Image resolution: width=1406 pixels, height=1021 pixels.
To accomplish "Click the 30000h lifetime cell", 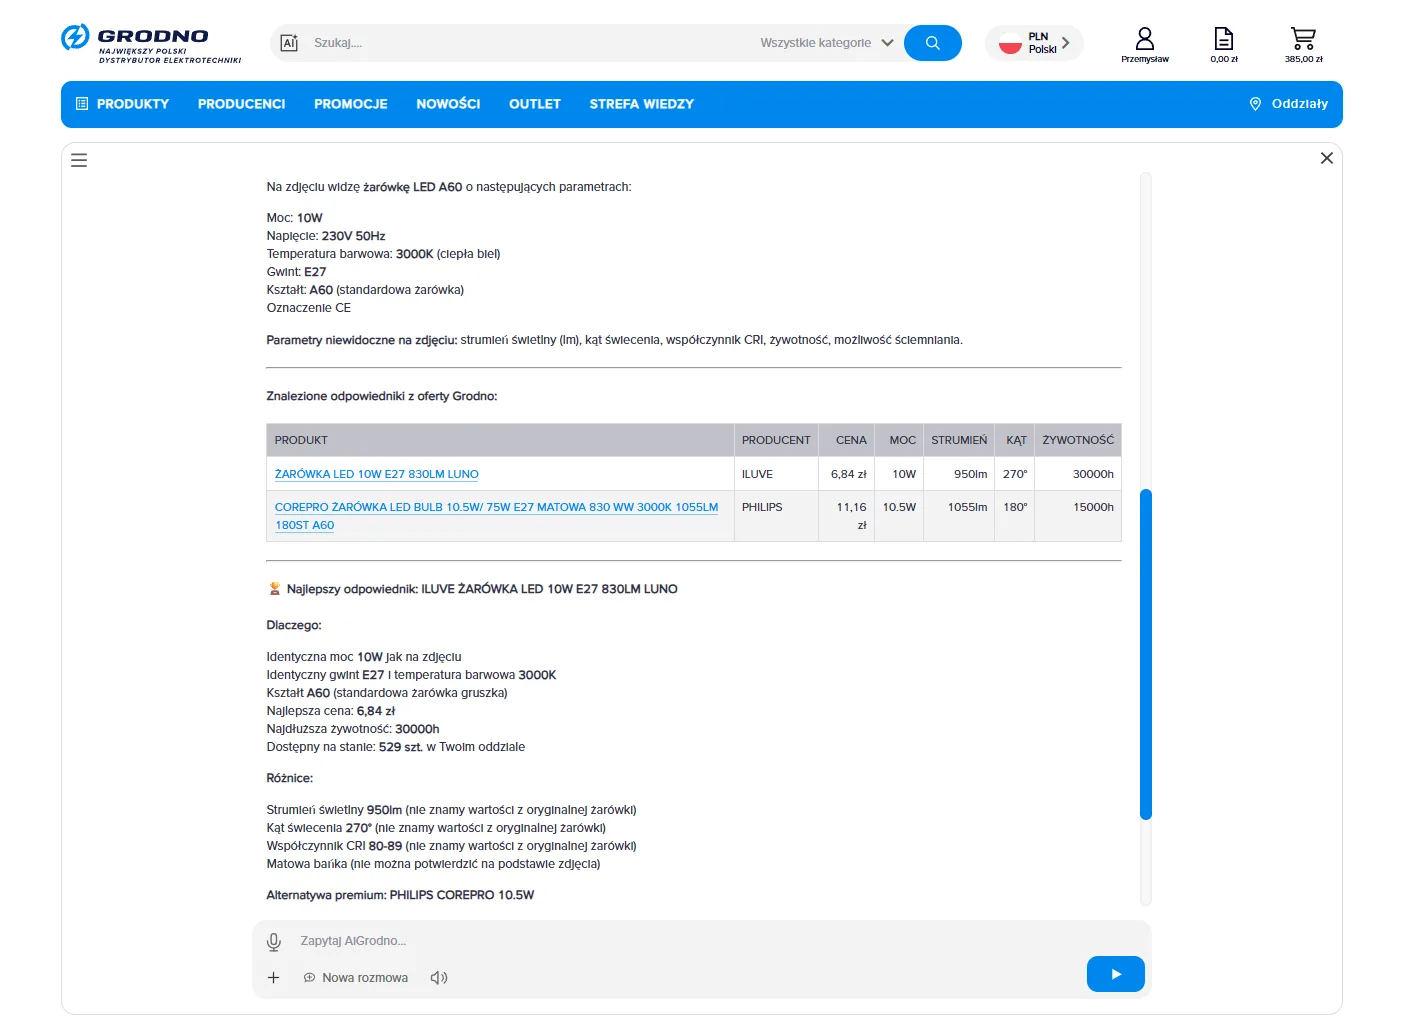I will [1078, 474].
